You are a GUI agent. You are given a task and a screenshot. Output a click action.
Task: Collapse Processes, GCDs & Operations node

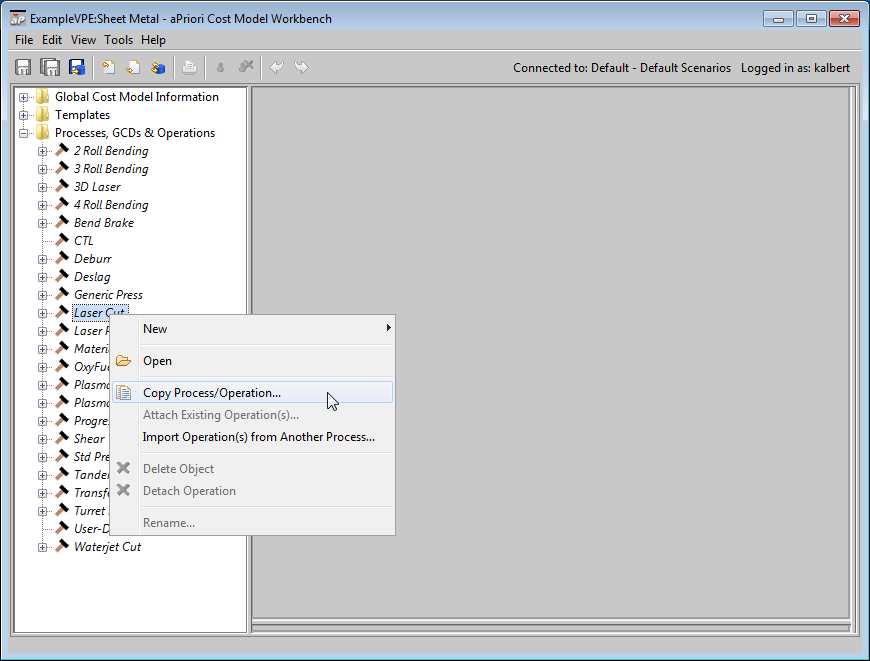tap(24, 133)
